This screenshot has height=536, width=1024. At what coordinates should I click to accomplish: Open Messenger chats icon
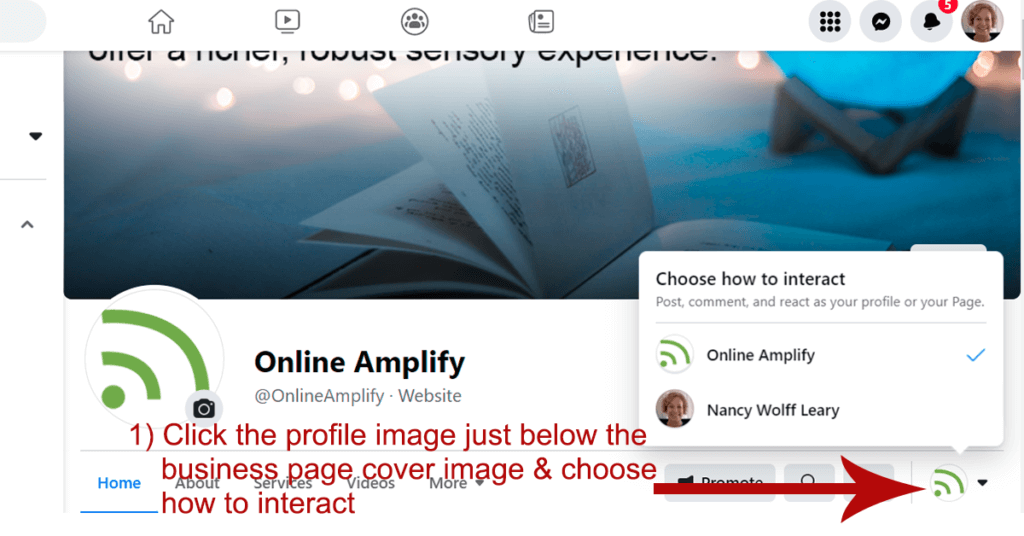[x=880, y=22]
